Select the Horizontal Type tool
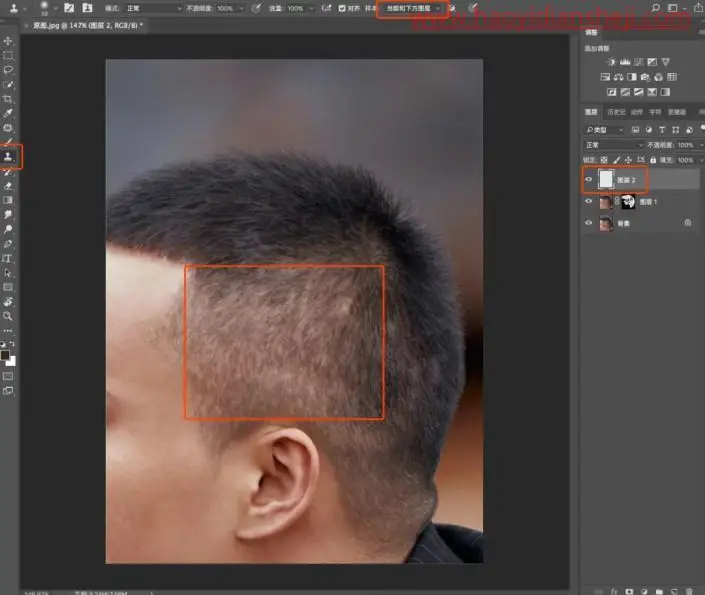 8,259
